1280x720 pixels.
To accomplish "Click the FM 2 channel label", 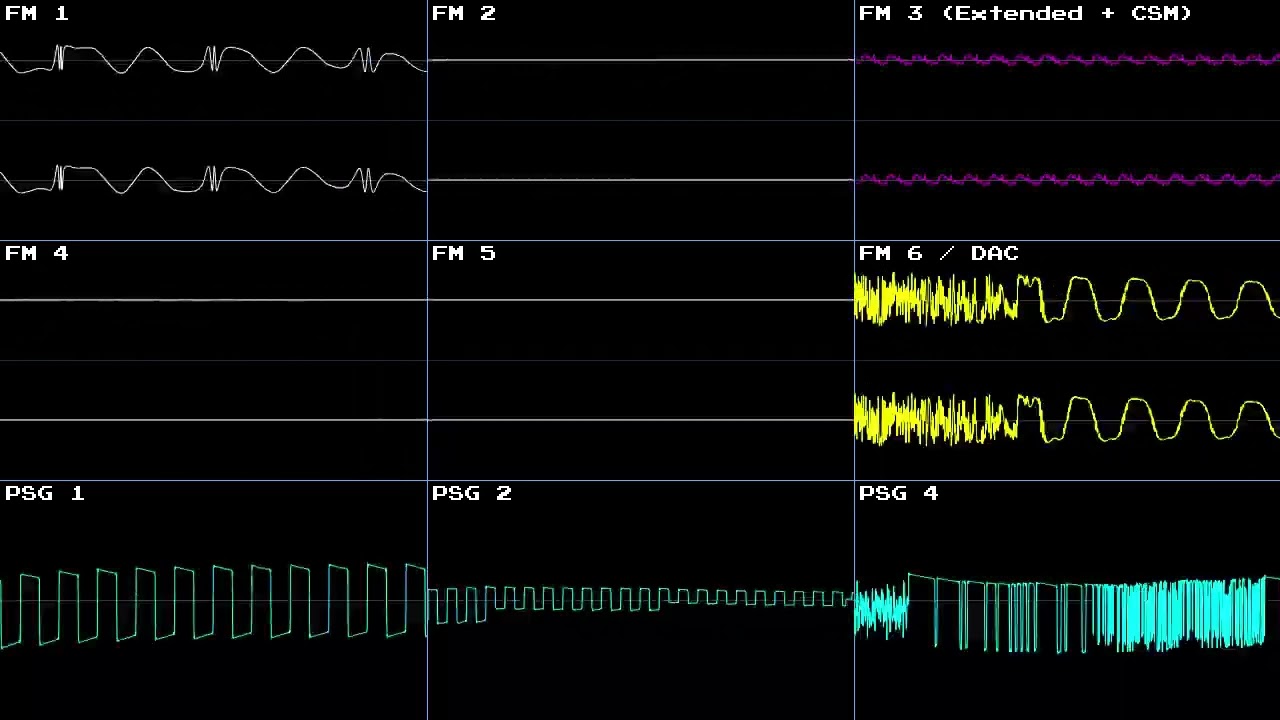I will (x=464, y=13).
